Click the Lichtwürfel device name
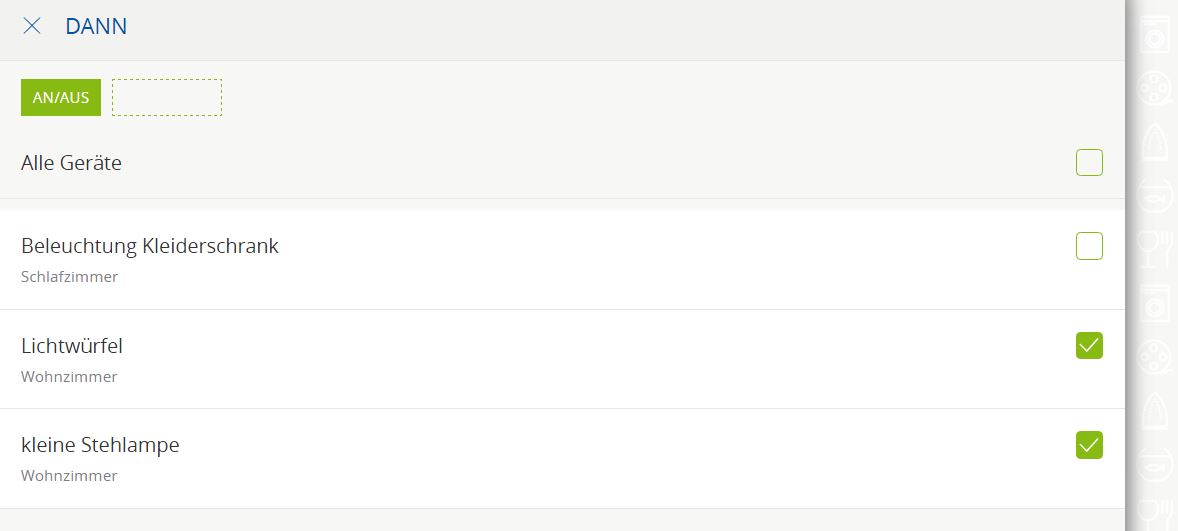This screenshot has width=1178, height=531. point(72,346)
